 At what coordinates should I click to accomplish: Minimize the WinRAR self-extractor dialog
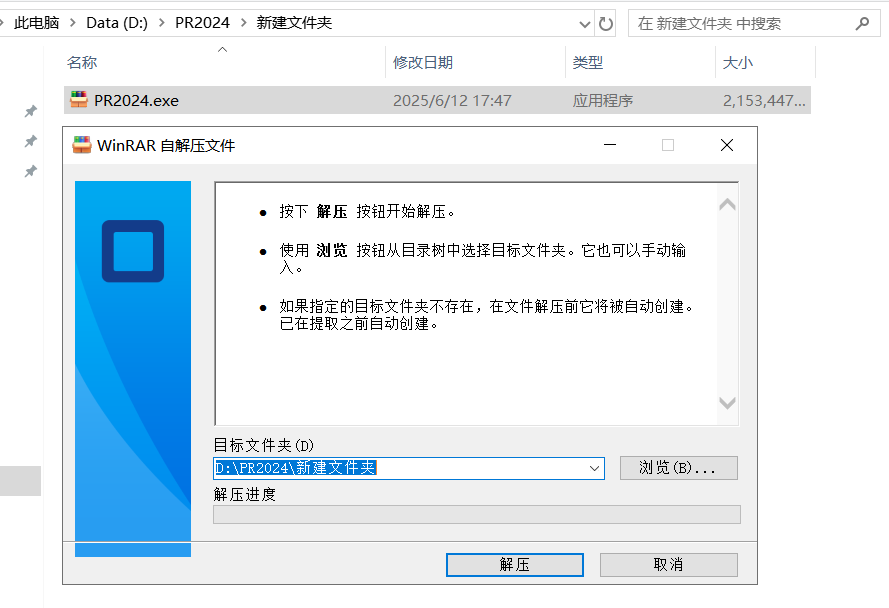610,145
